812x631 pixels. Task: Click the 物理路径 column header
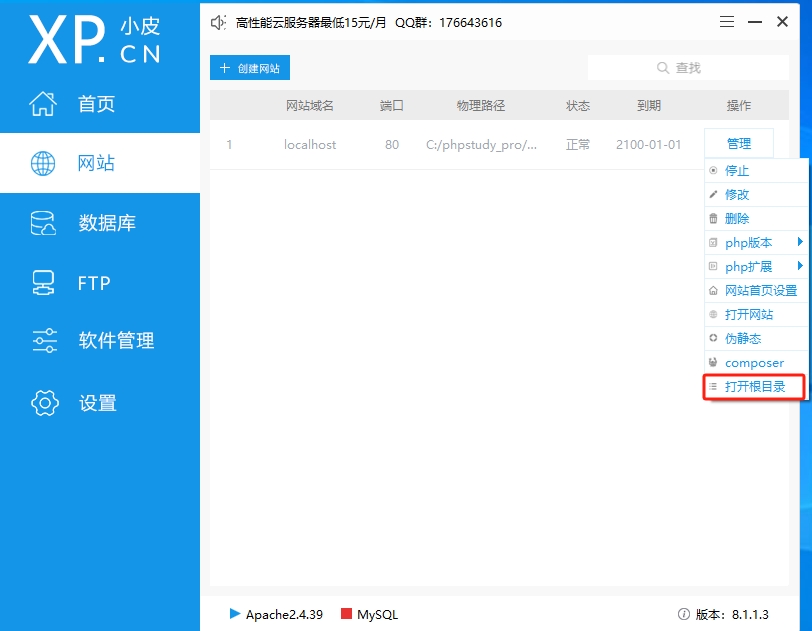[481, 106]
